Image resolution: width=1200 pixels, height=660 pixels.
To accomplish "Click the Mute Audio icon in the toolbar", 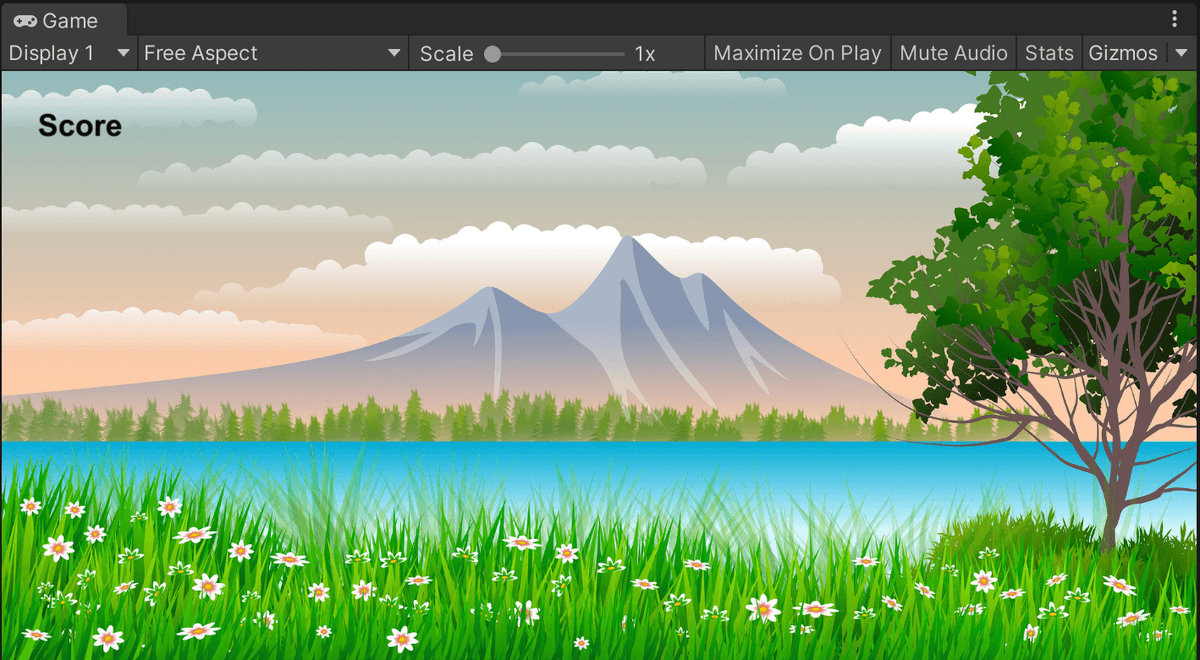I will pos(953,52).
